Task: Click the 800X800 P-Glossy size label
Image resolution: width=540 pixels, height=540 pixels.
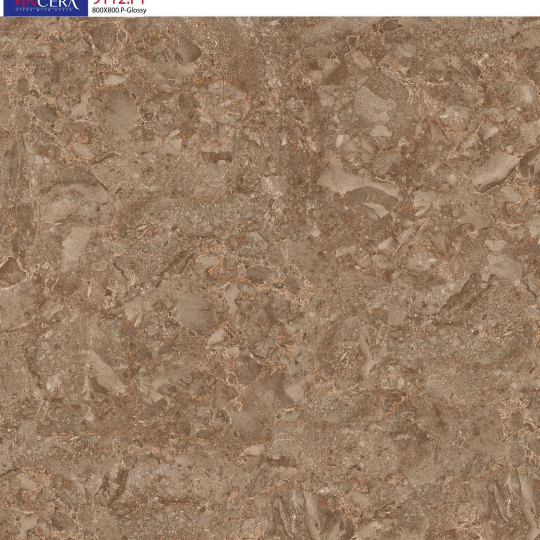Action: (119, 10)
